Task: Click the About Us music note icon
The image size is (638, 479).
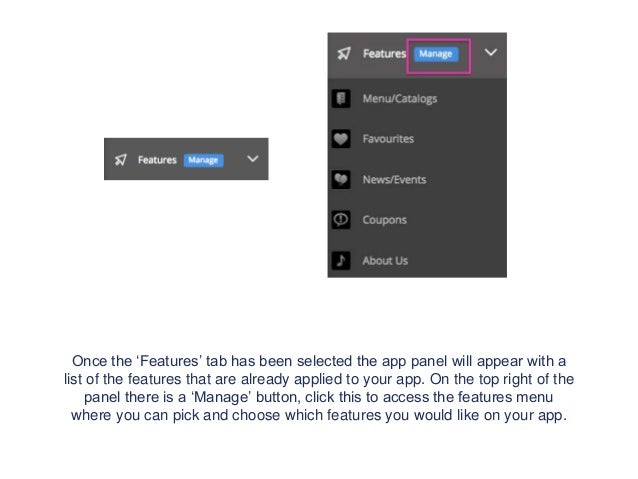Action: pos(341,260)
